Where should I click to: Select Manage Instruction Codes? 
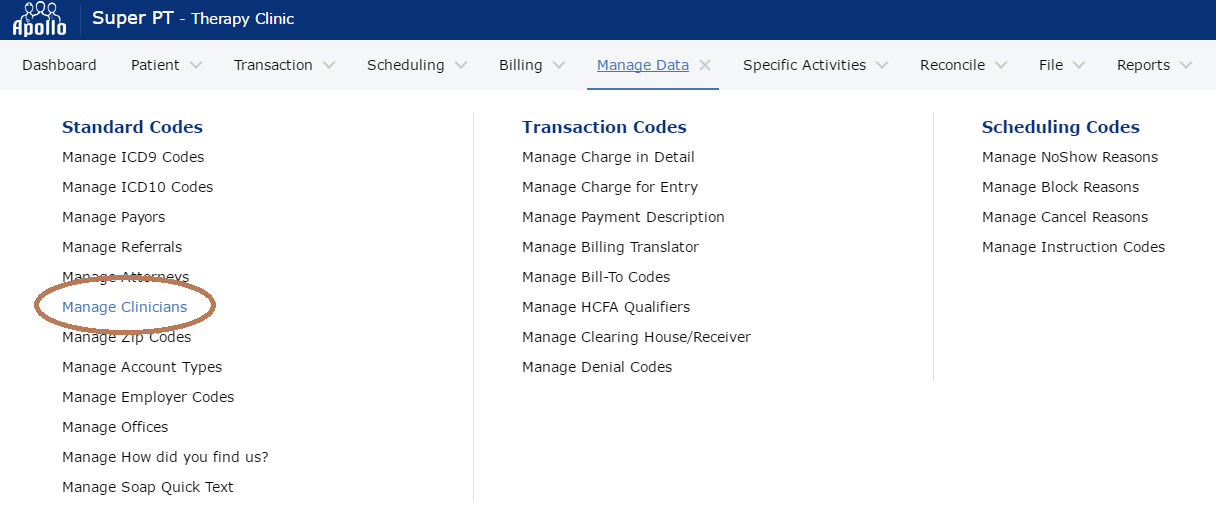[x=1073, y=247]
